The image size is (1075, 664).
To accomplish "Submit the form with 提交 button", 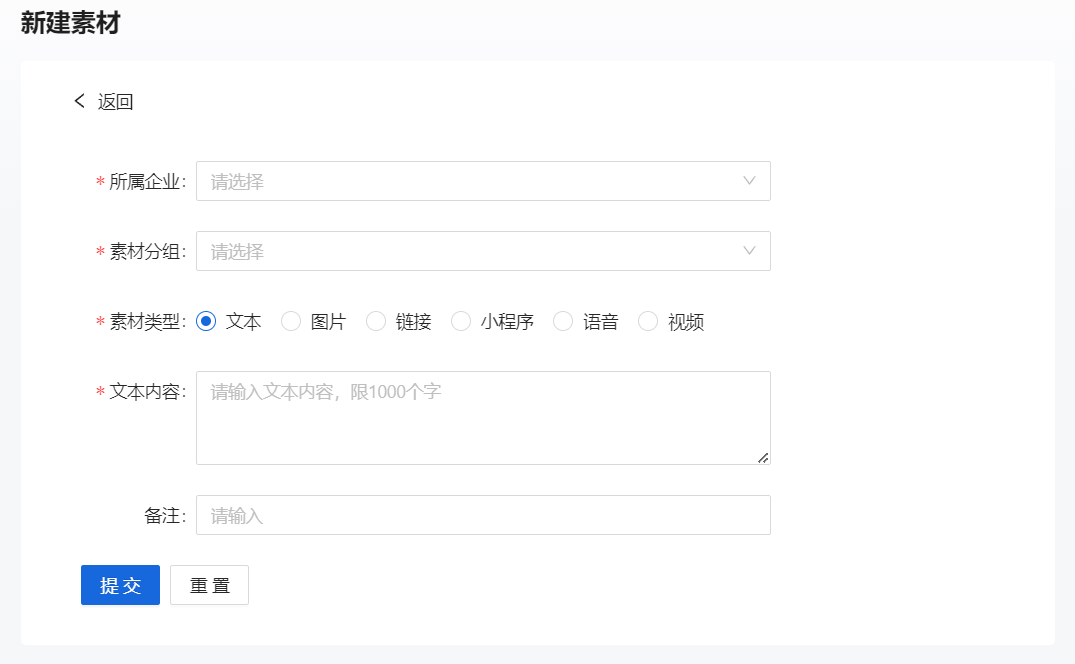I will (x=120, y=585).
